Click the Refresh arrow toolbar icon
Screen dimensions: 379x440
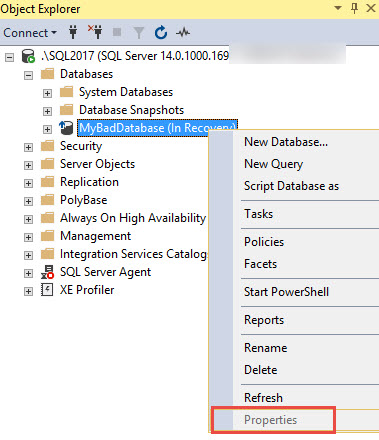(x=161, y=32)
